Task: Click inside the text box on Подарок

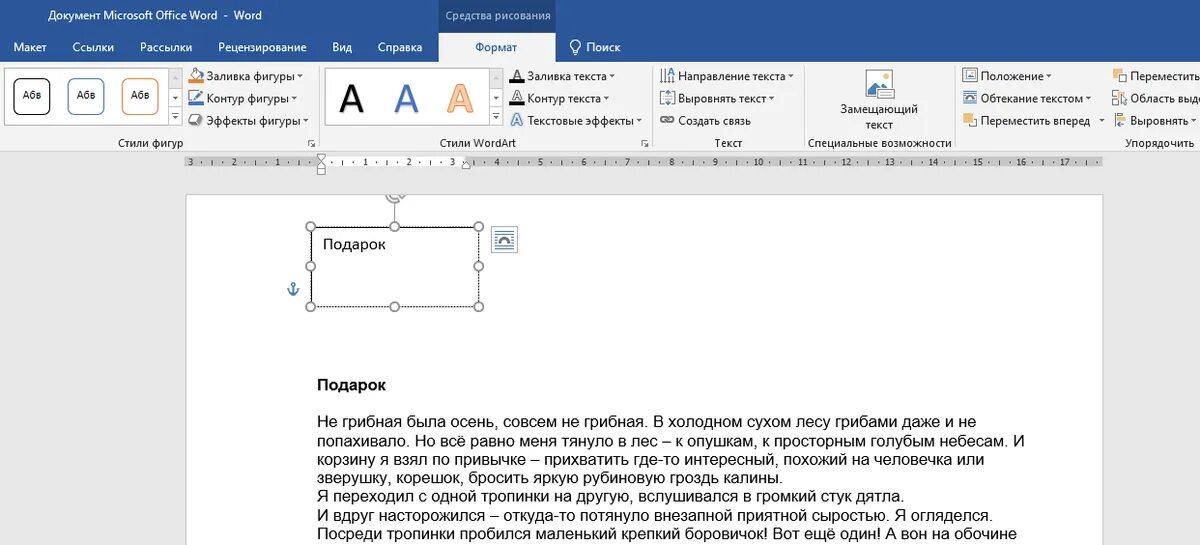Action: (354, 244)
